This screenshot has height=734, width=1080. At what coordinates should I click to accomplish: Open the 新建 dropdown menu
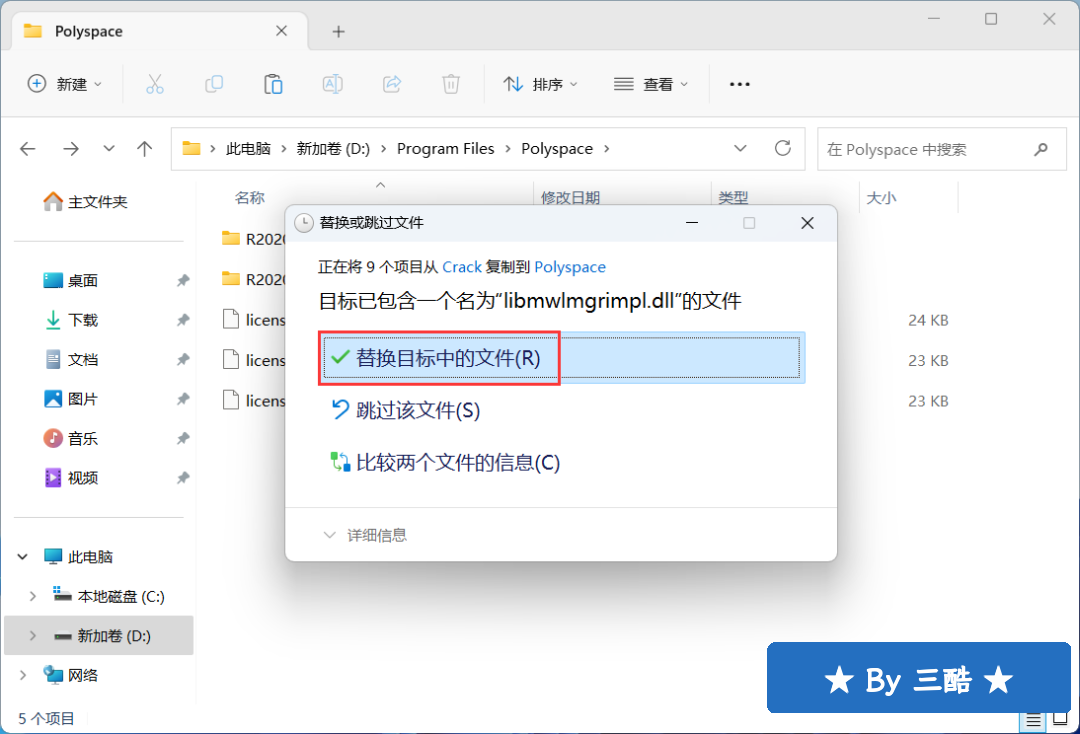[x=65, y=84]
